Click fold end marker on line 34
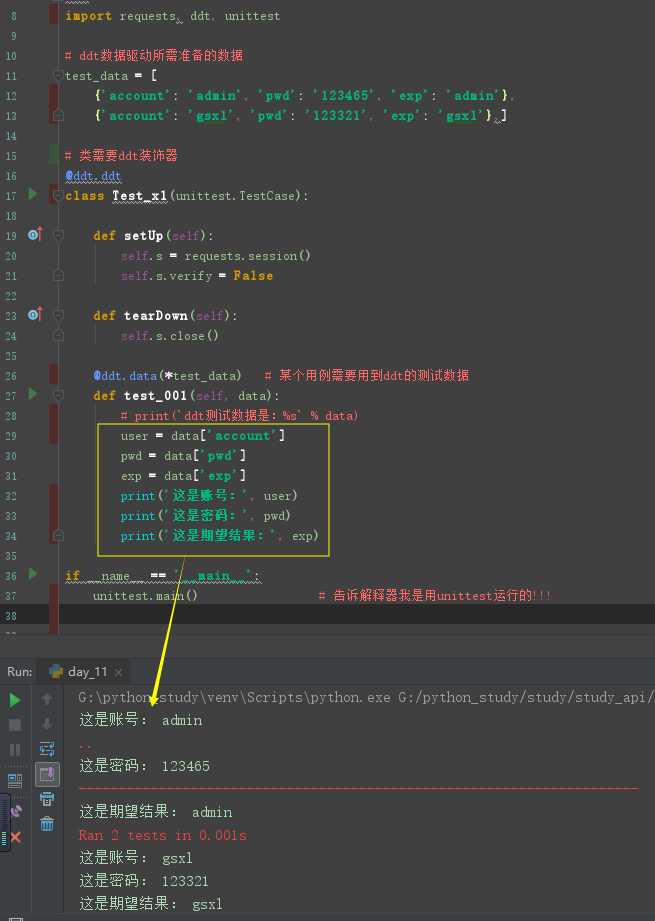Viewport: 655px width, 921px height. coord(58,535)
